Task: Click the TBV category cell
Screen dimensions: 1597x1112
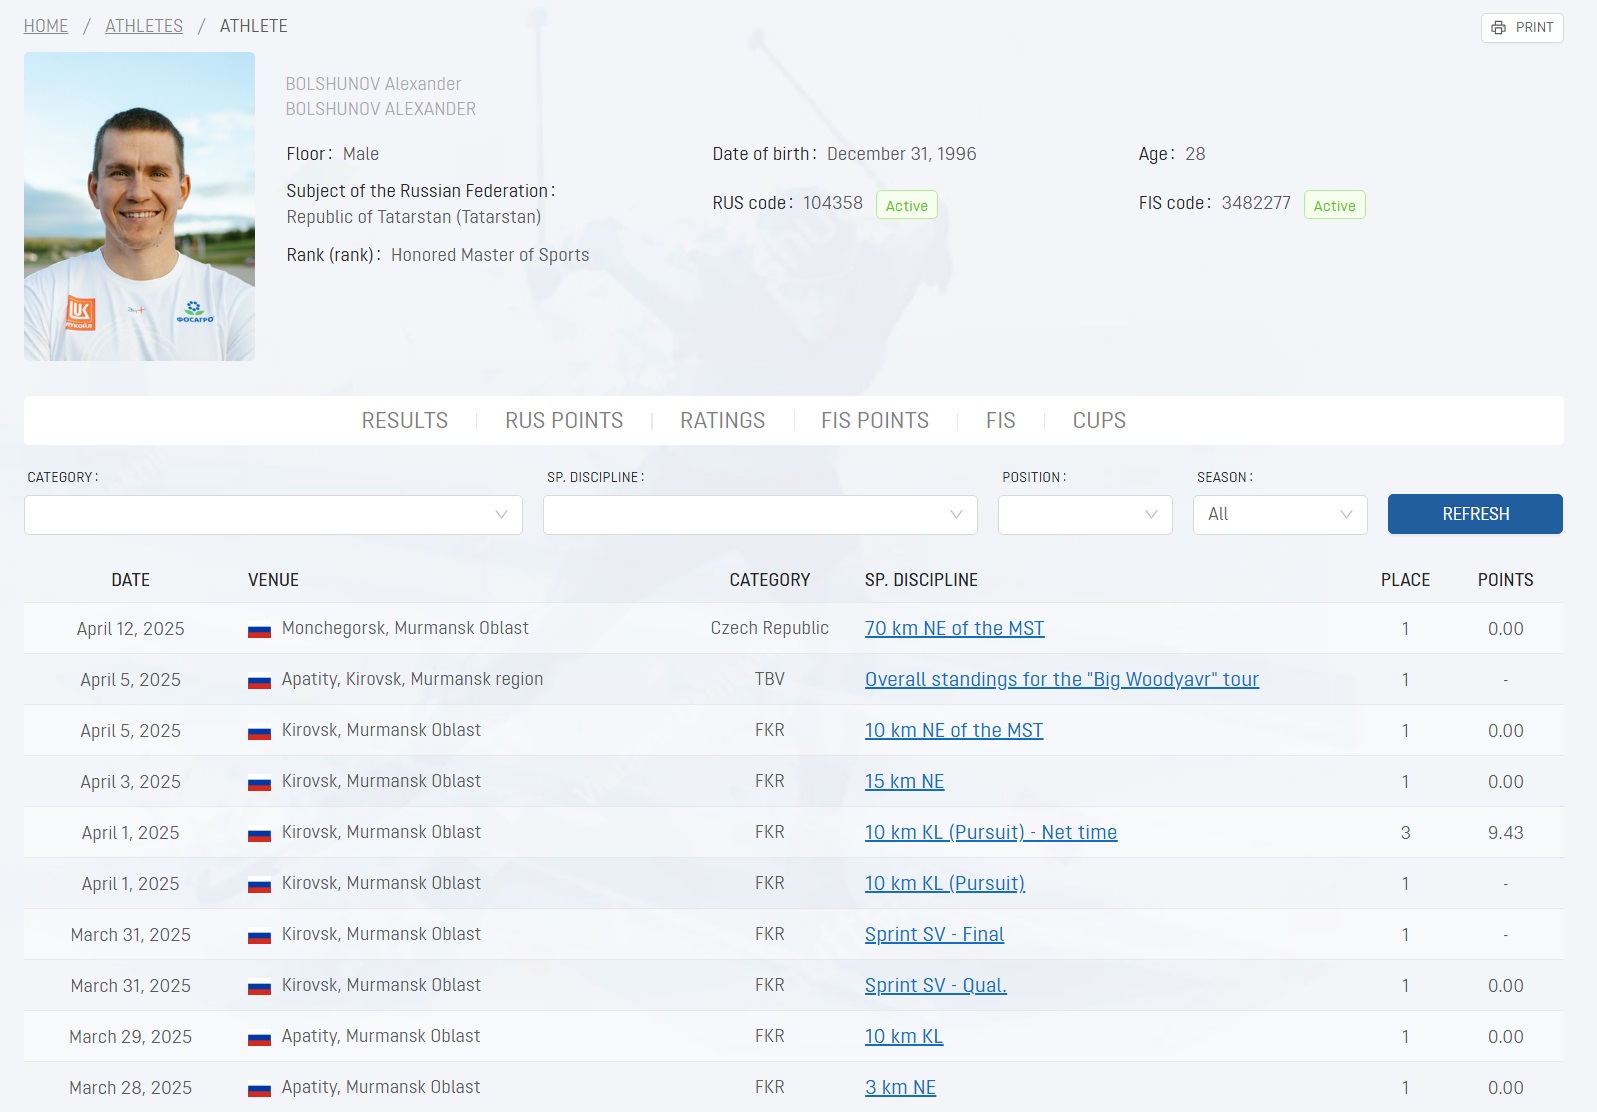Action: [x=770, y=680]
